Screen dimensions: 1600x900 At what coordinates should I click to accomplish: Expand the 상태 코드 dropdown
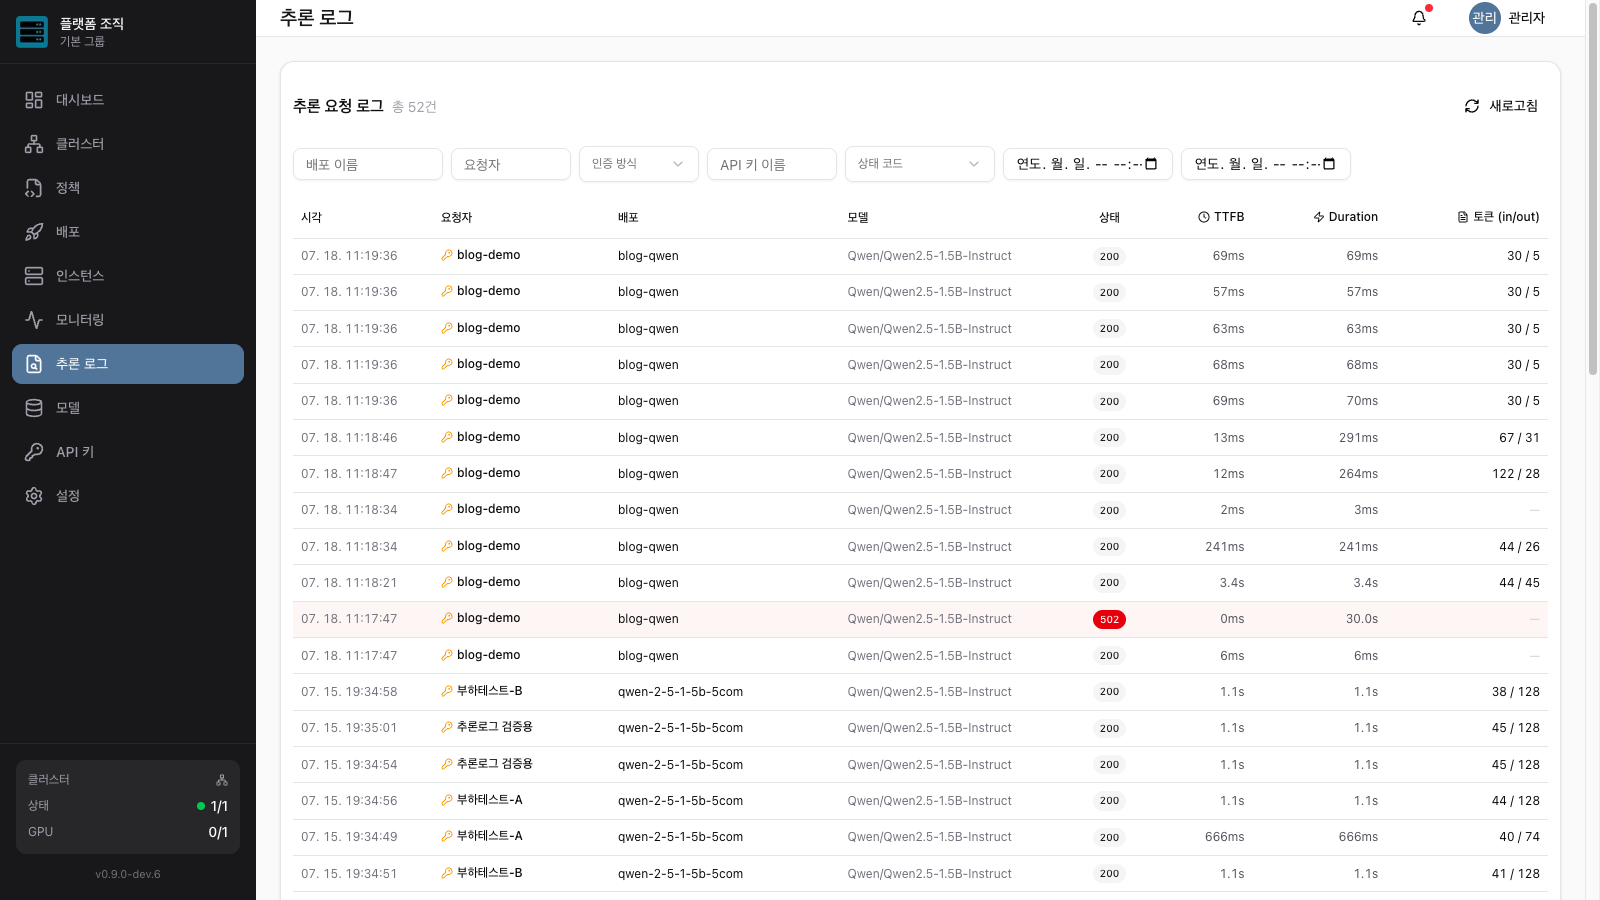click(x=920, y=164)
